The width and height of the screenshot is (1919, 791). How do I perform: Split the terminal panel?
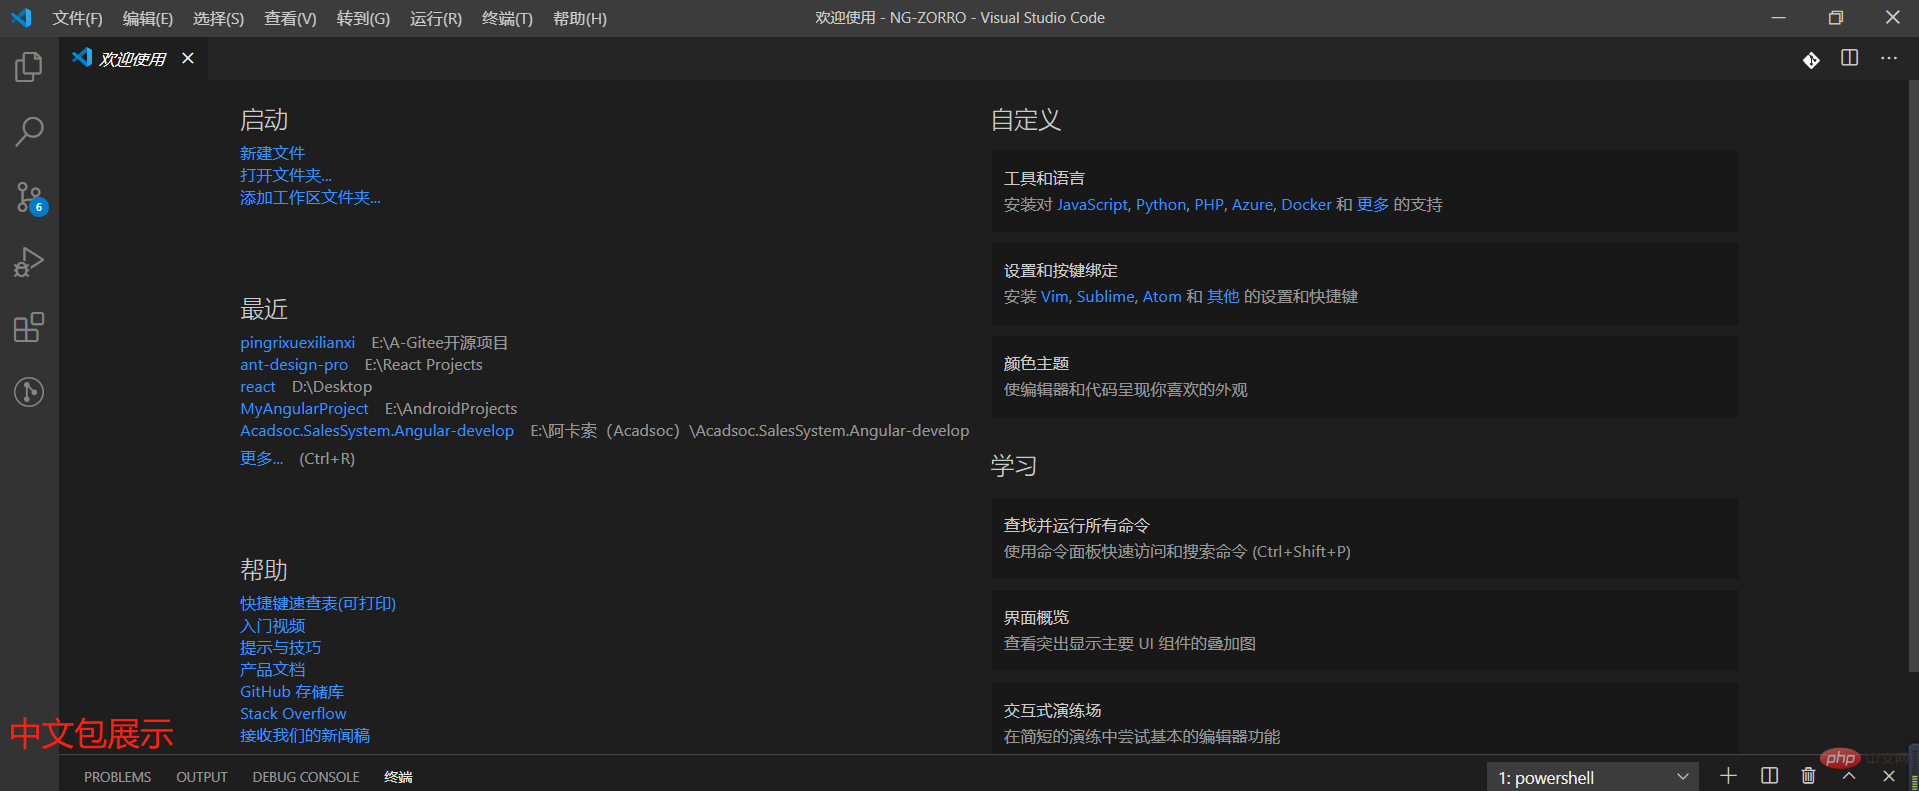coord(1769,776)
